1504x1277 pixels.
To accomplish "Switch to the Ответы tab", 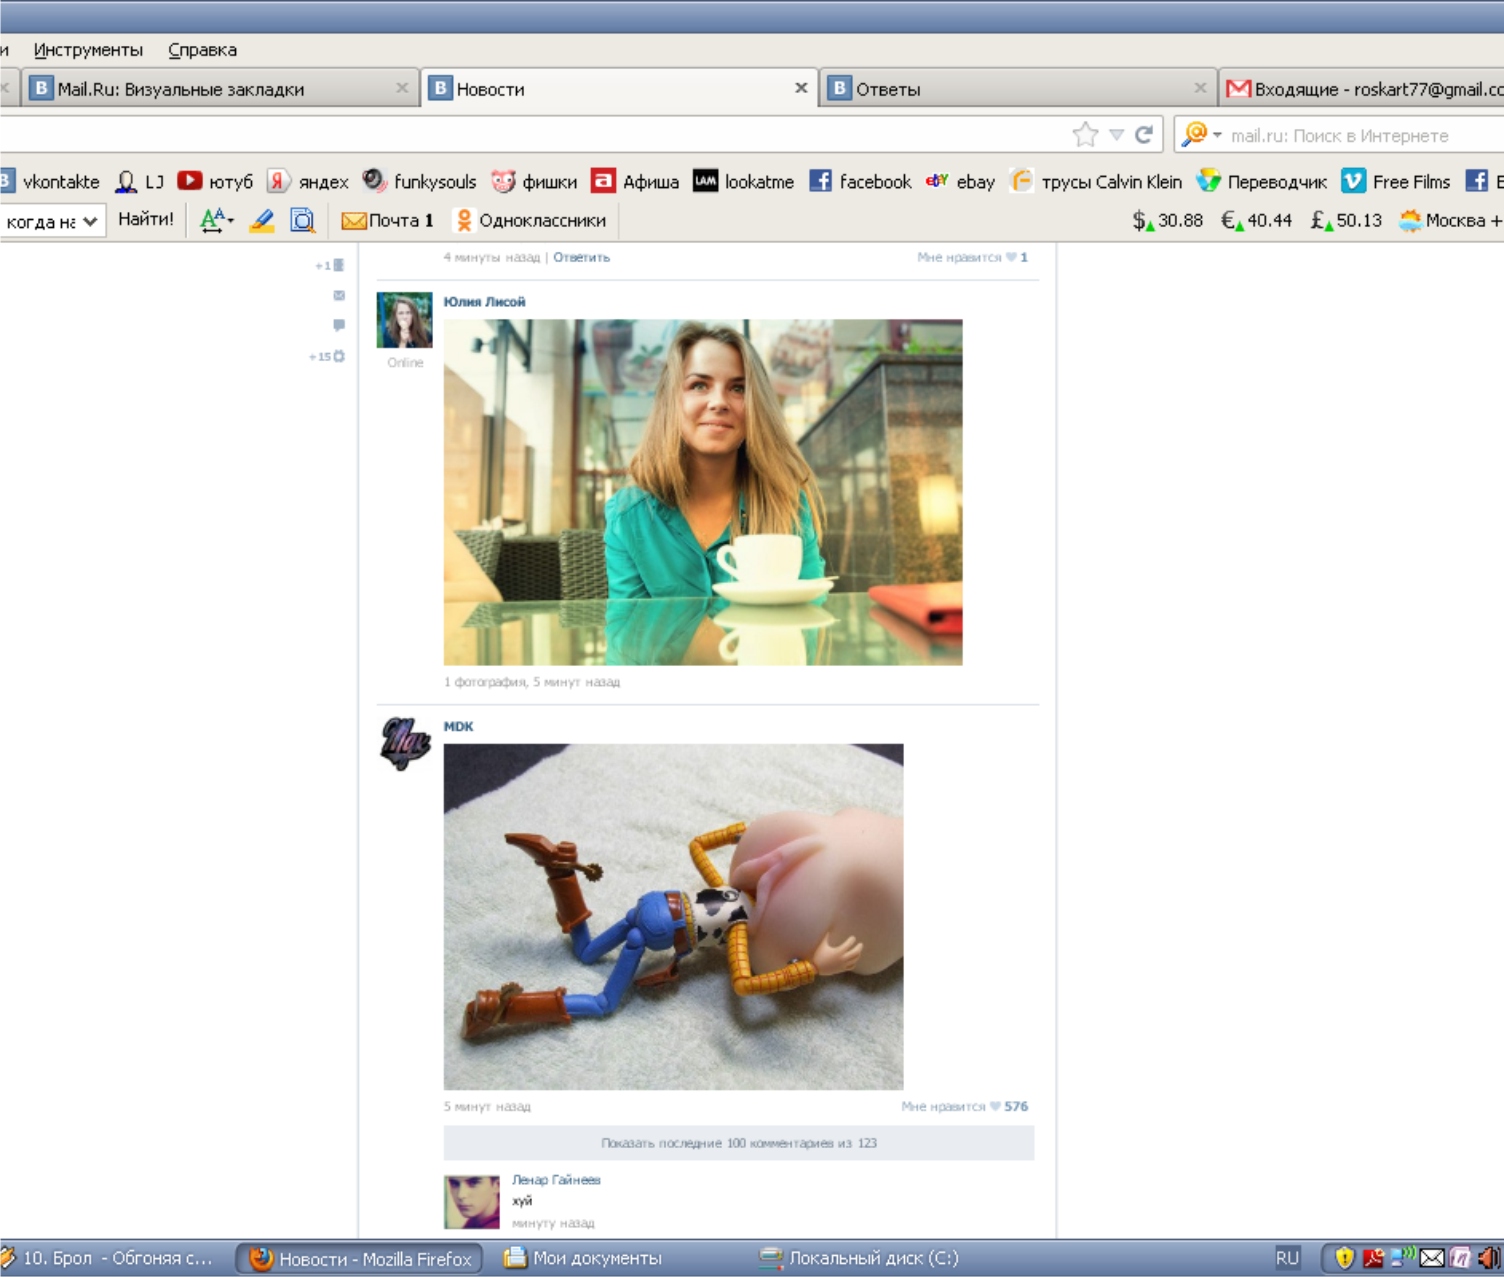I will click(x=1018, y=89).
